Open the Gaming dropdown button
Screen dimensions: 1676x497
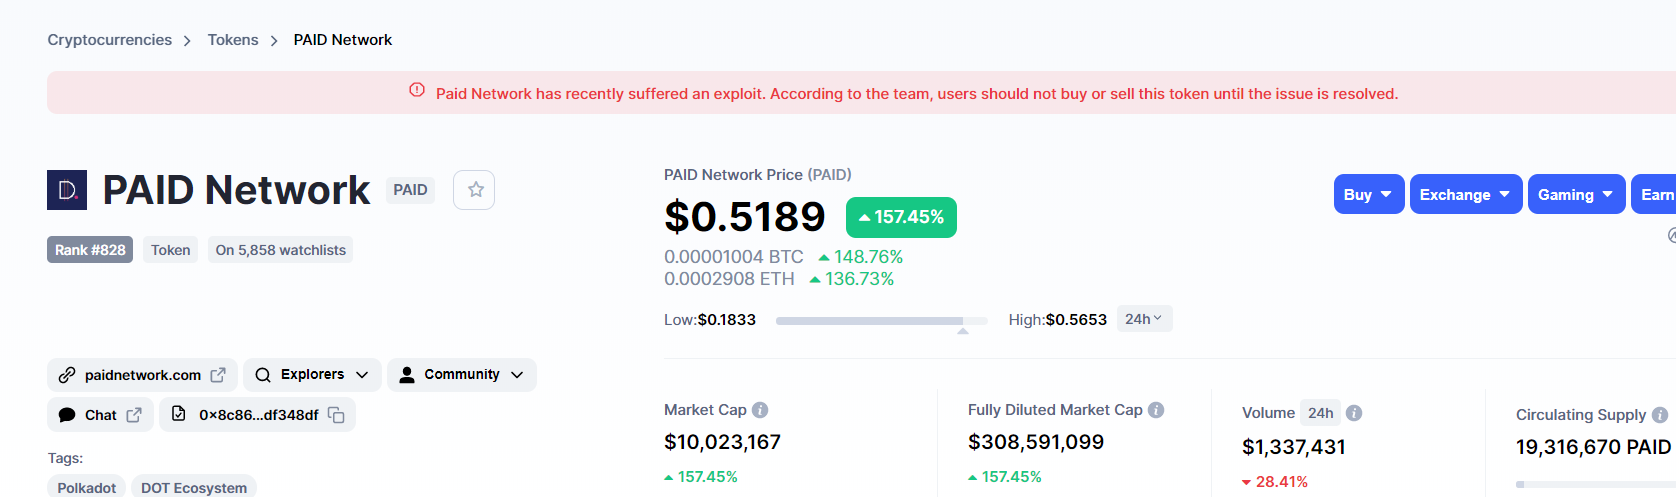click(1577, 194)
